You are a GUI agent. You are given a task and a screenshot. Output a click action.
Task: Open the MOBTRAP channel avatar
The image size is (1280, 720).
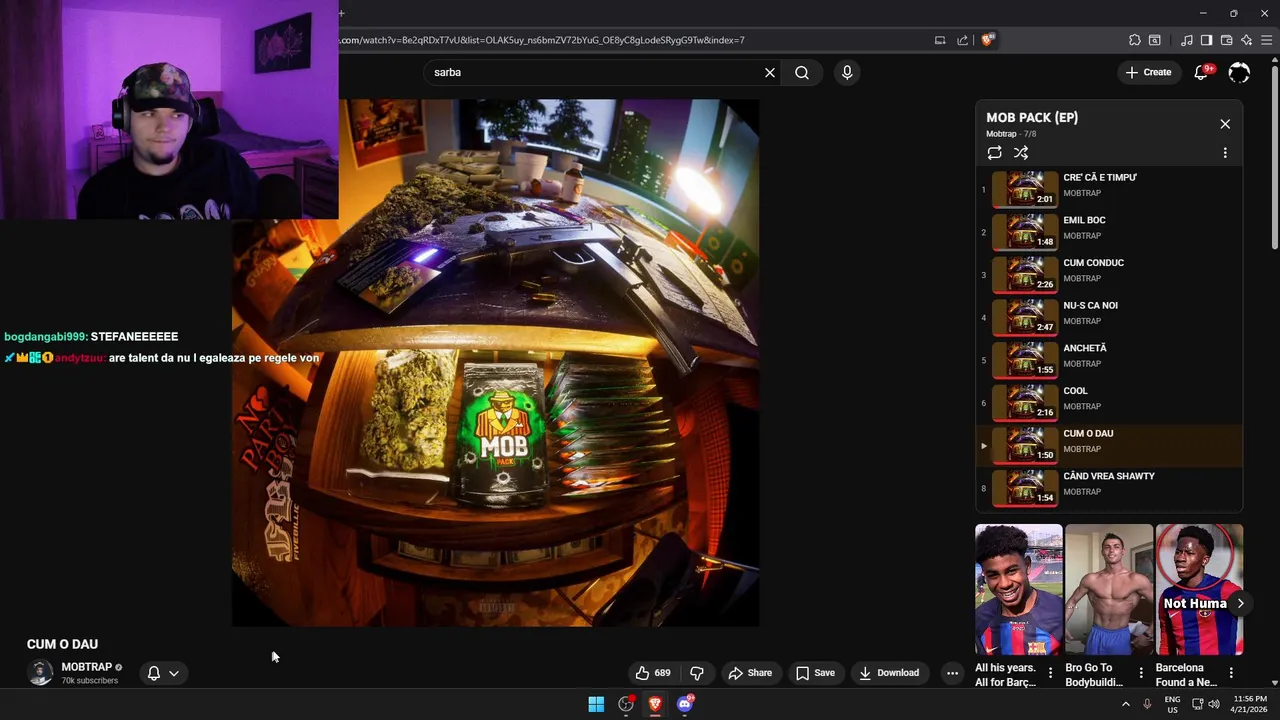40,673
